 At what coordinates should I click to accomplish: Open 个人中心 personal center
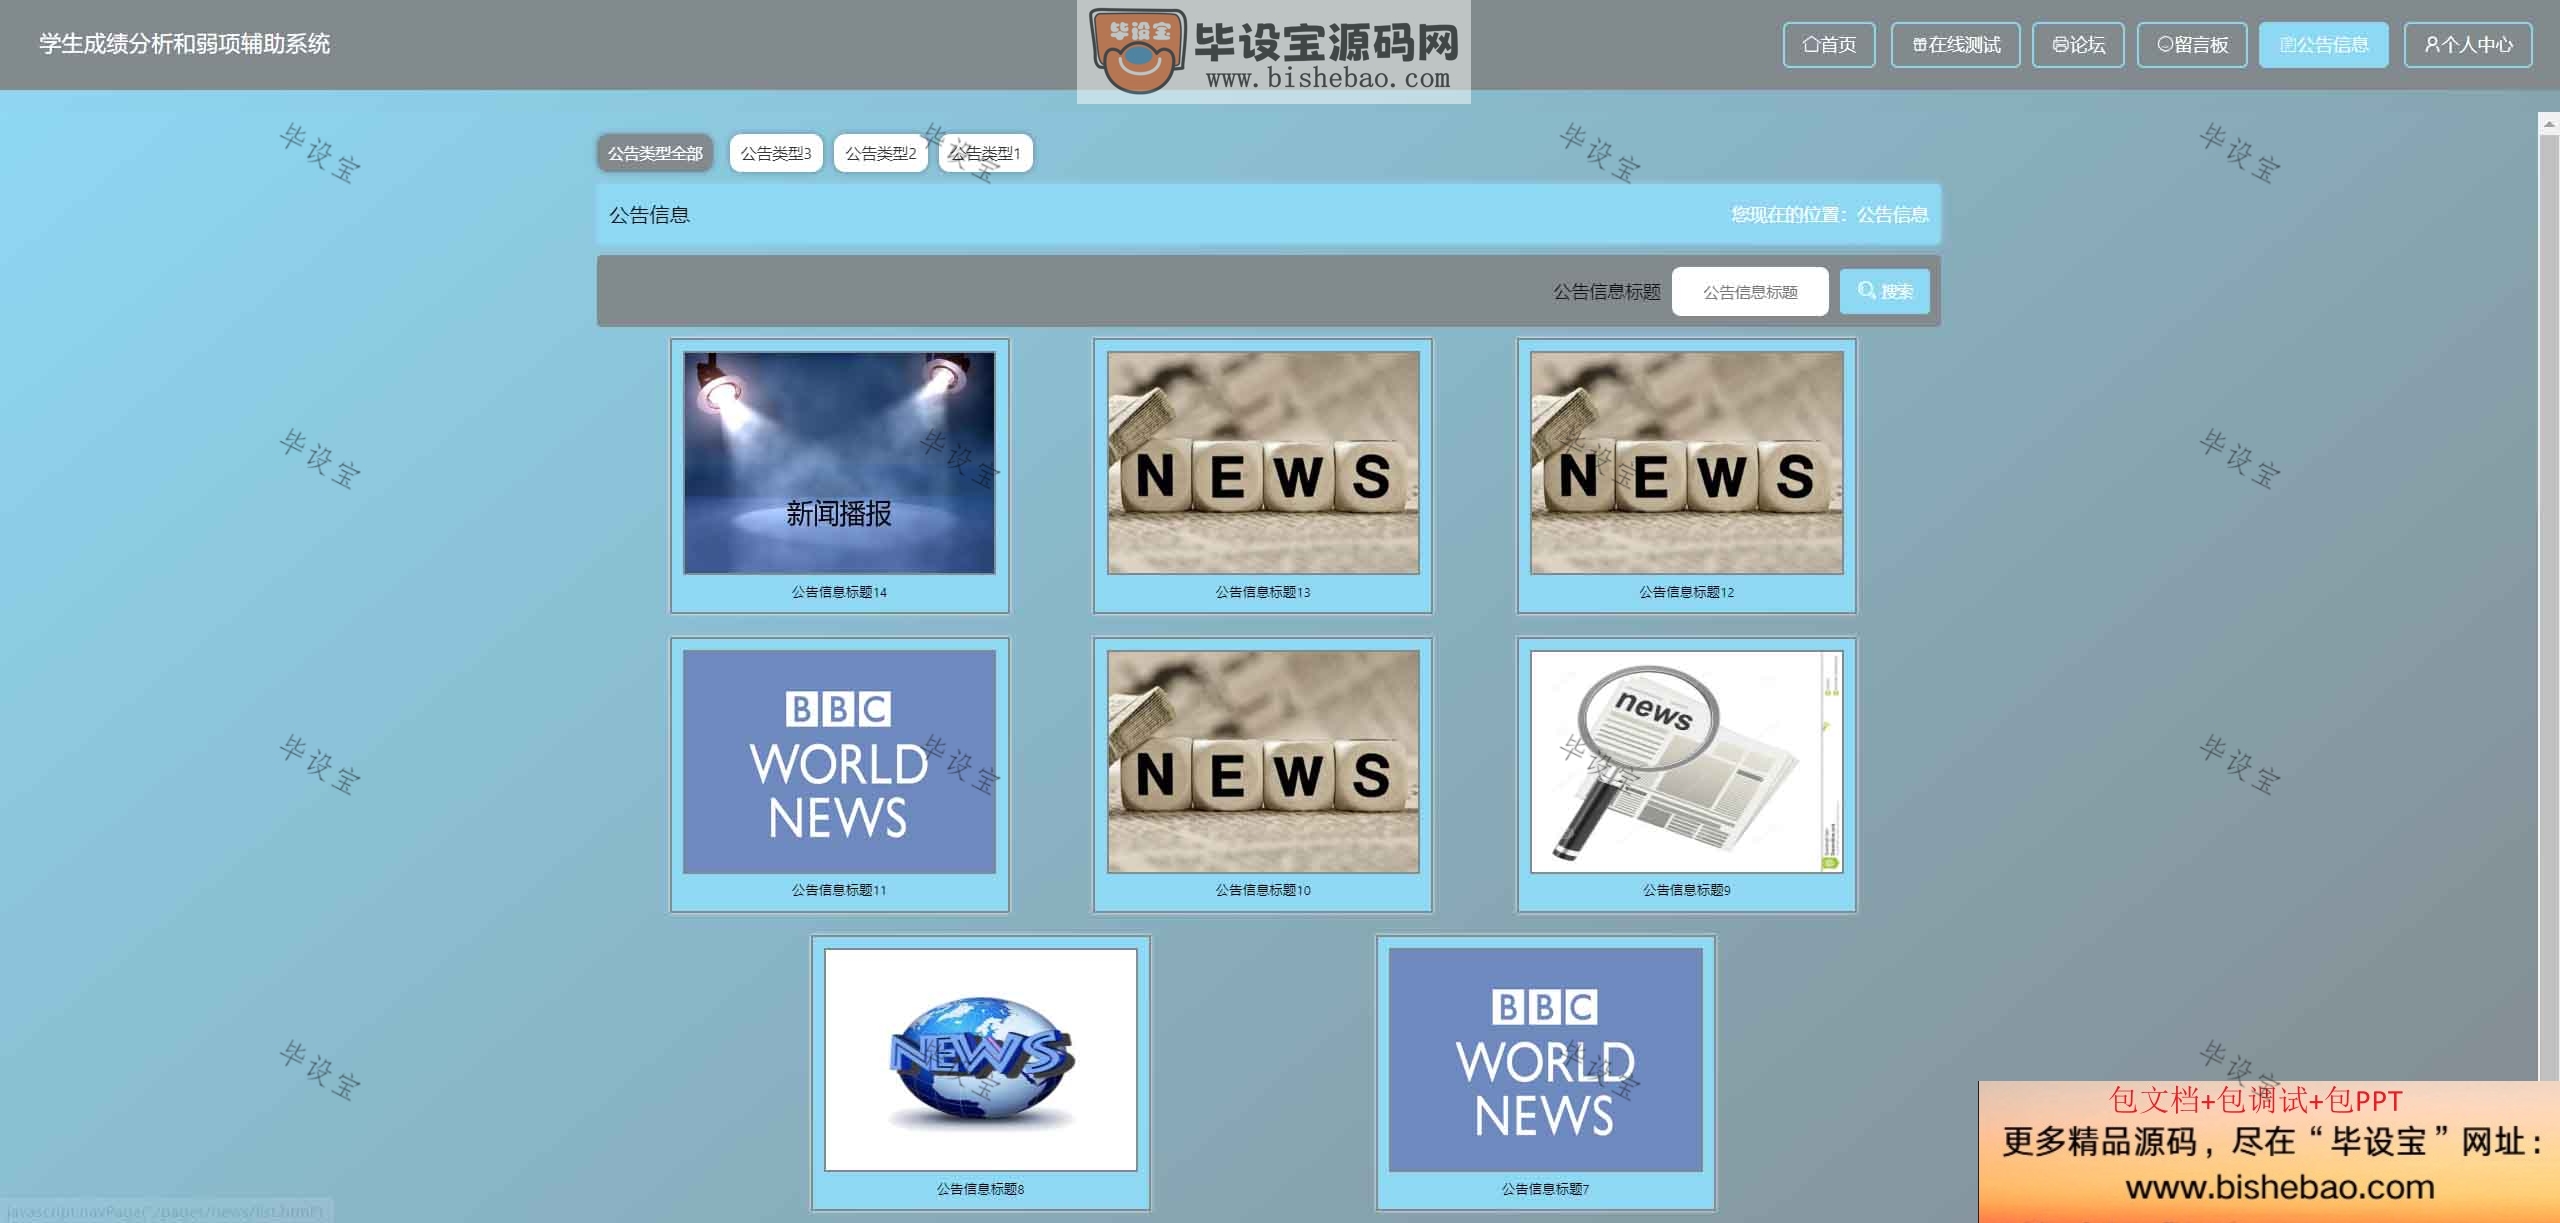point(2468,45)
